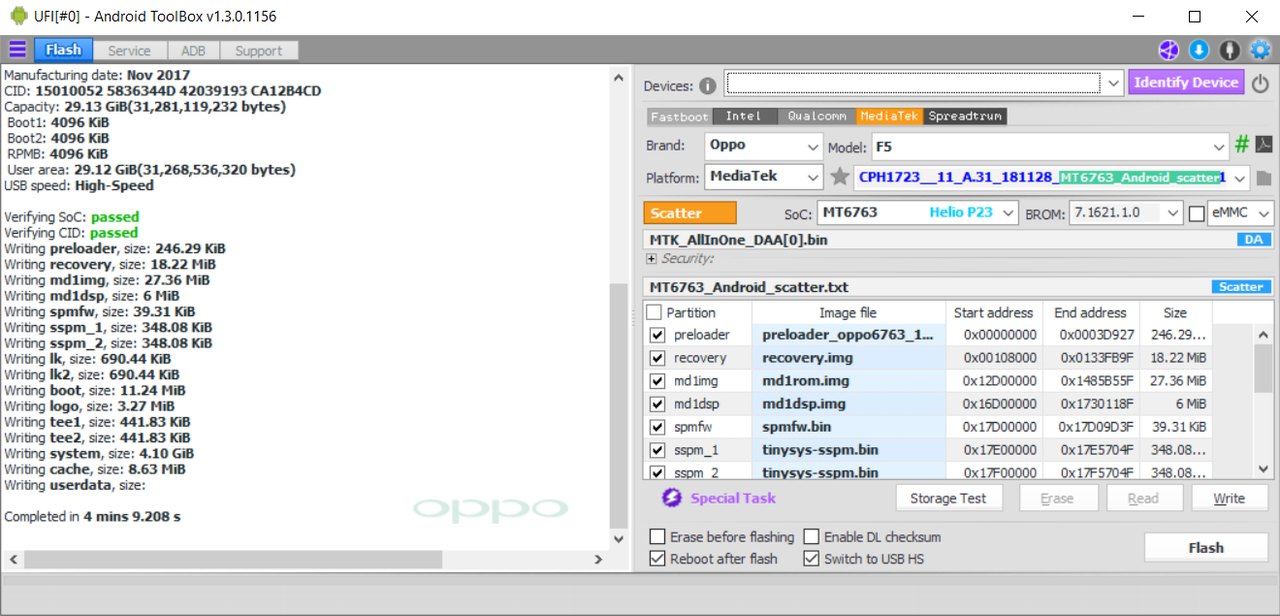Enable Erase before flashing checkbox
1280x616 pixels.
tap(657, 537)
